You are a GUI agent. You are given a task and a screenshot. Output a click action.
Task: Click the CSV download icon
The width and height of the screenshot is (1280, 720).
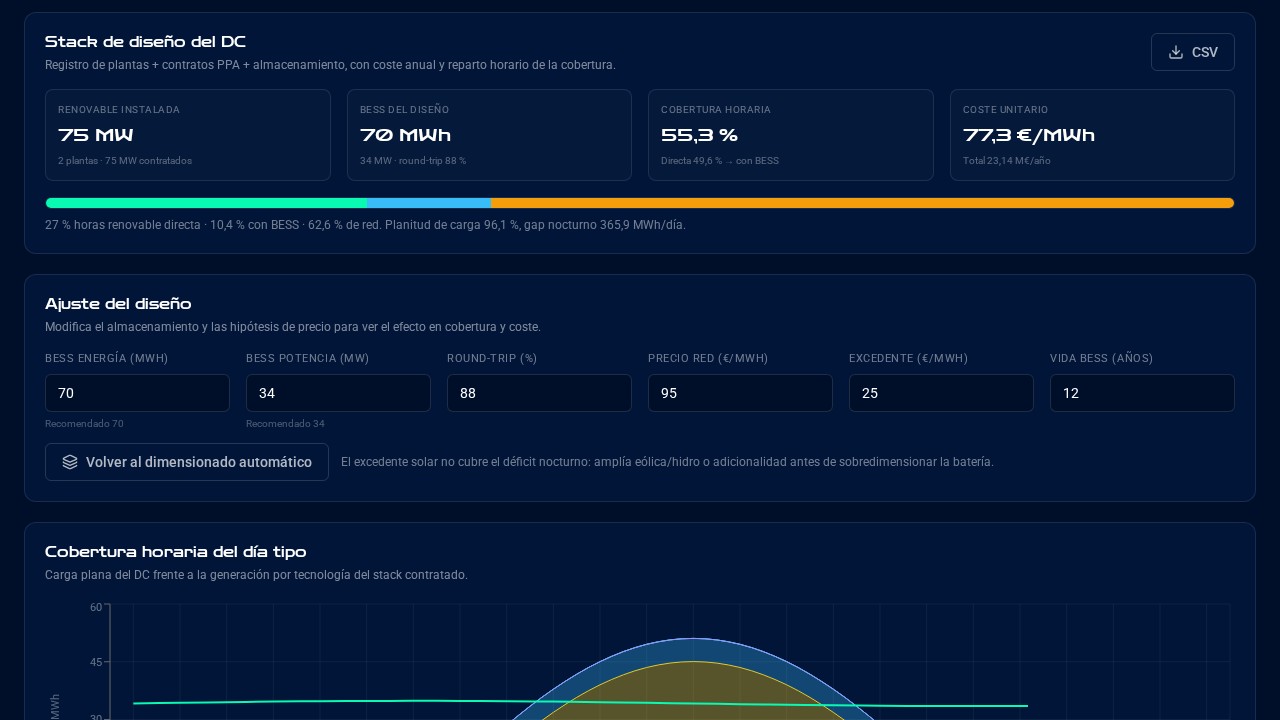point(1176,52)
